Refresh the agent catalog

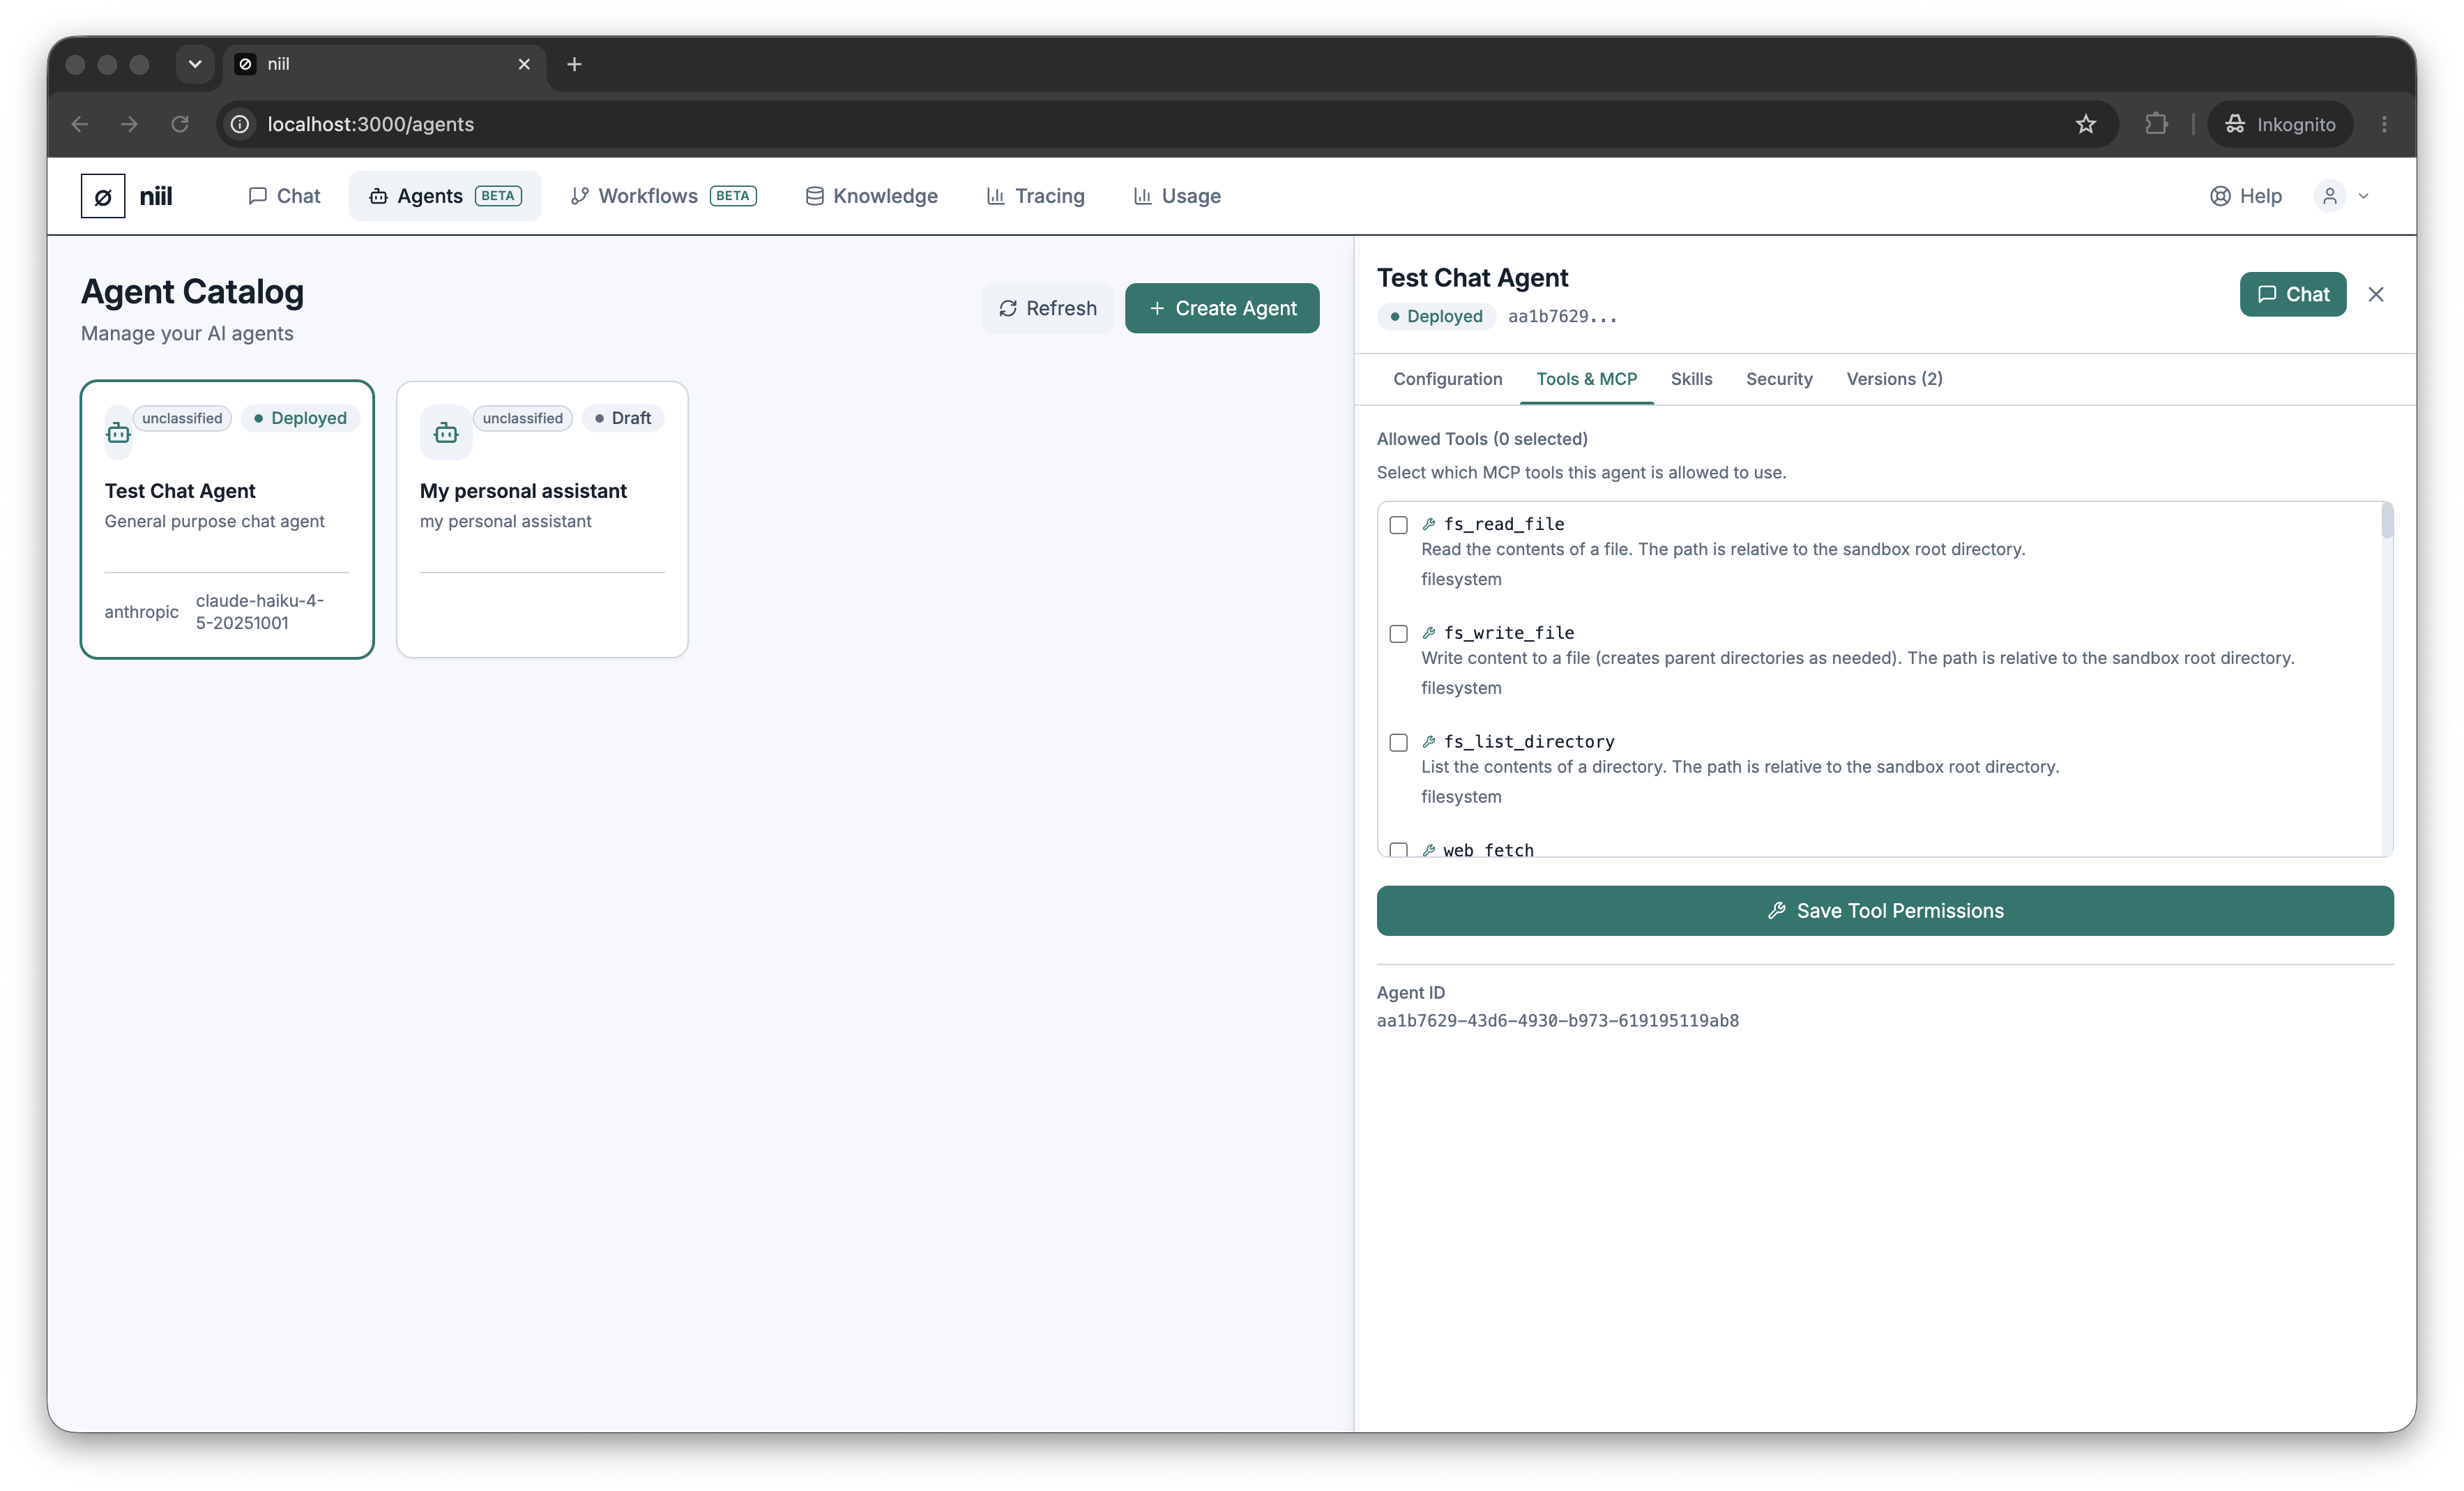pyautogui.click(x=1047, y=308)
